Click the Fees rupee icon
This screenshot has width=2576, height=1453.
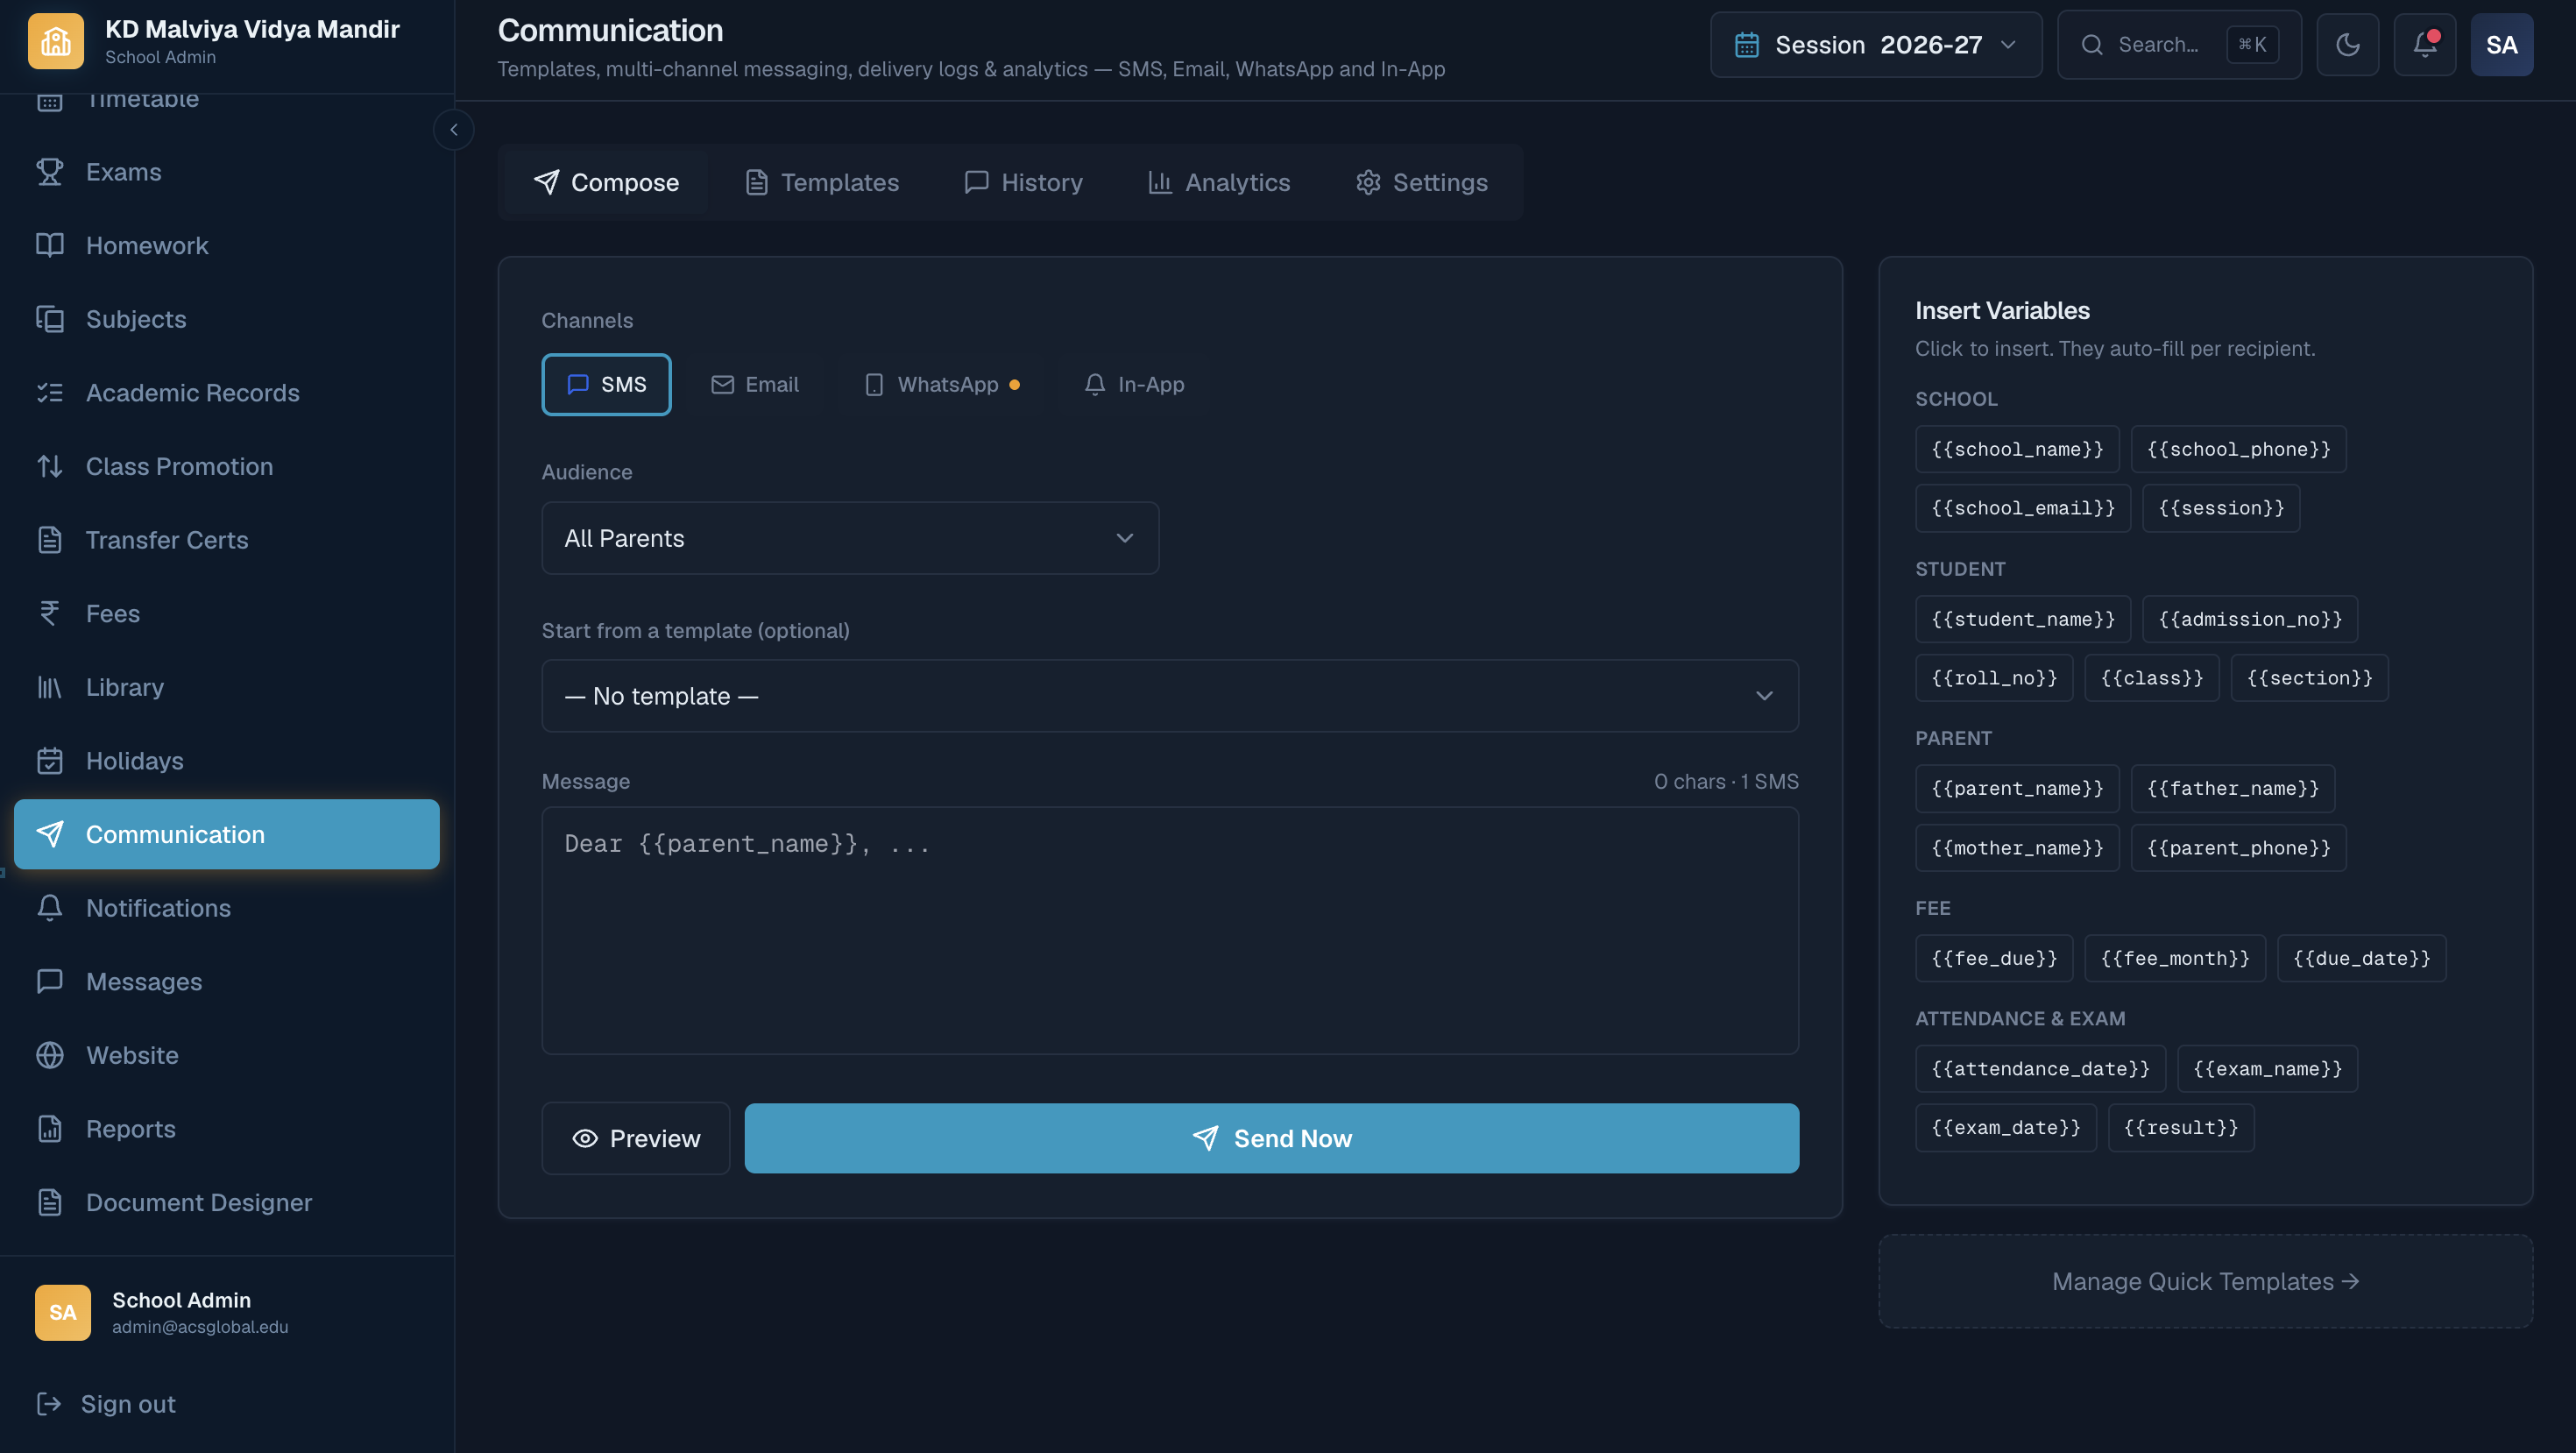50,613
